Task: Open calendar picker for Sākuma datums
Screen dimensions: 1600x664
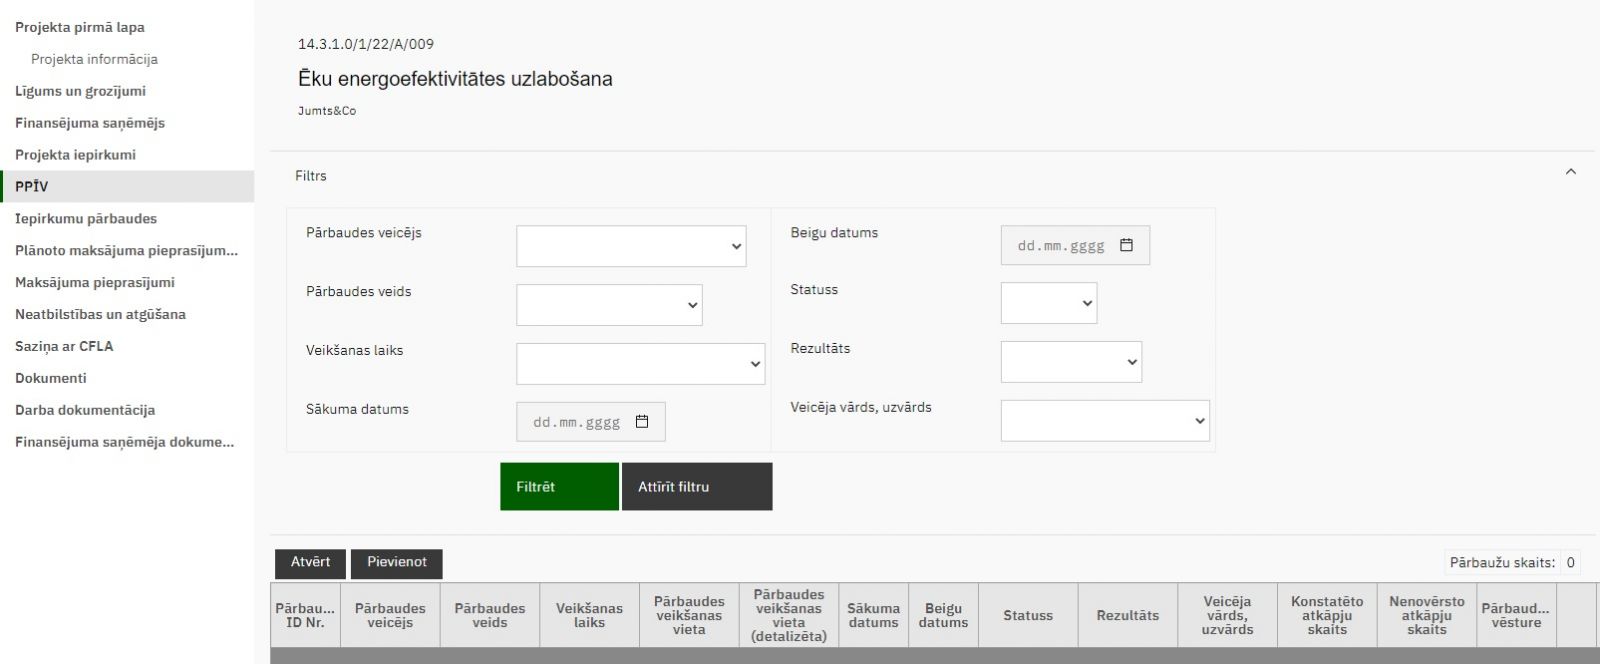Action: [x=642, y=422]
